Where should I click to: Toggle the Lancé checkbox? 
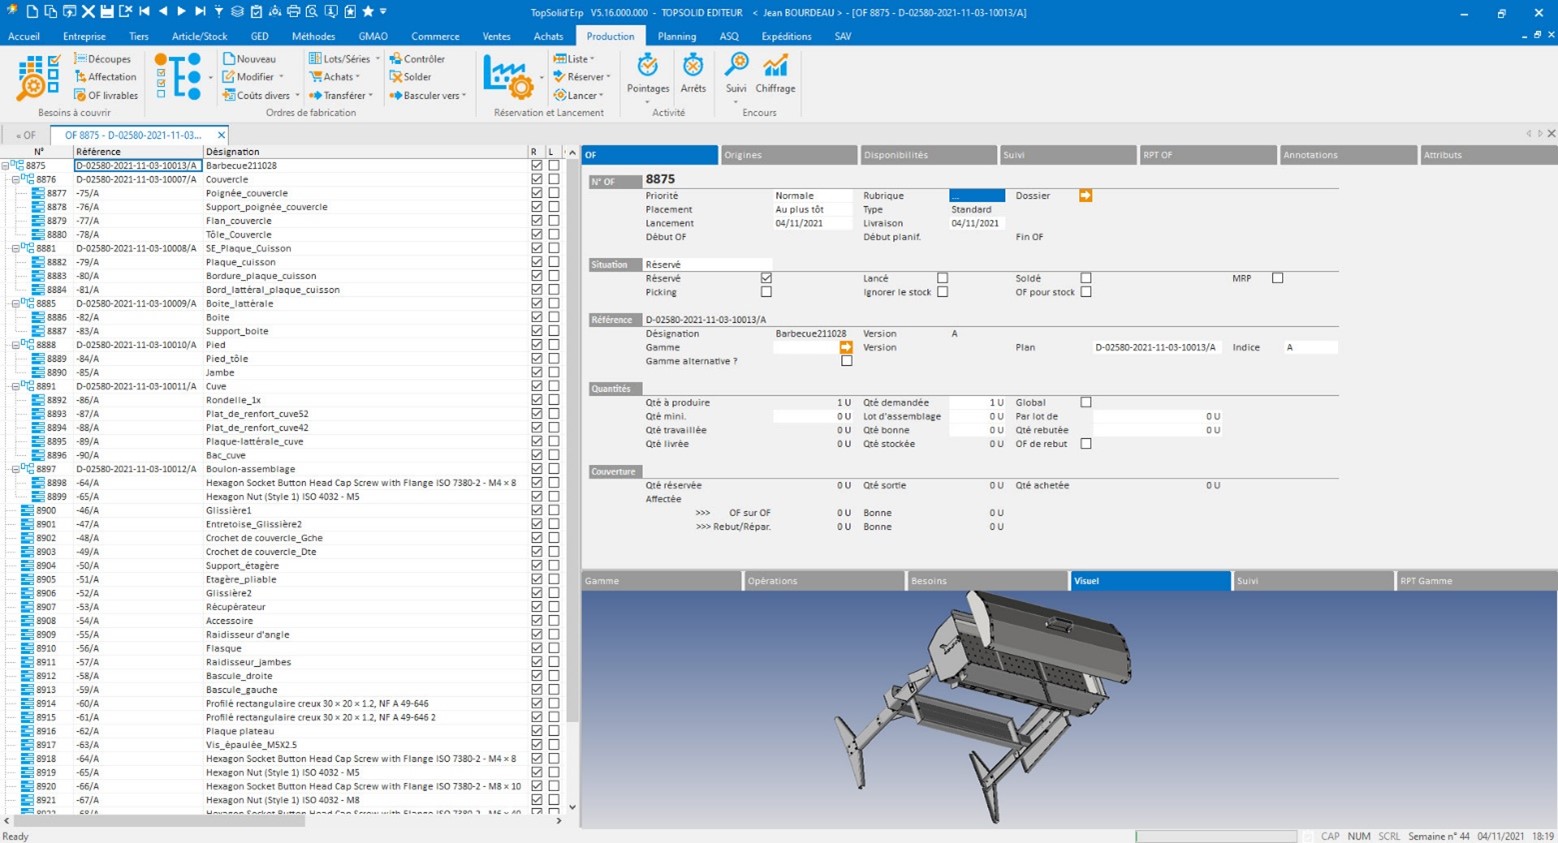(x=942, y=278)
